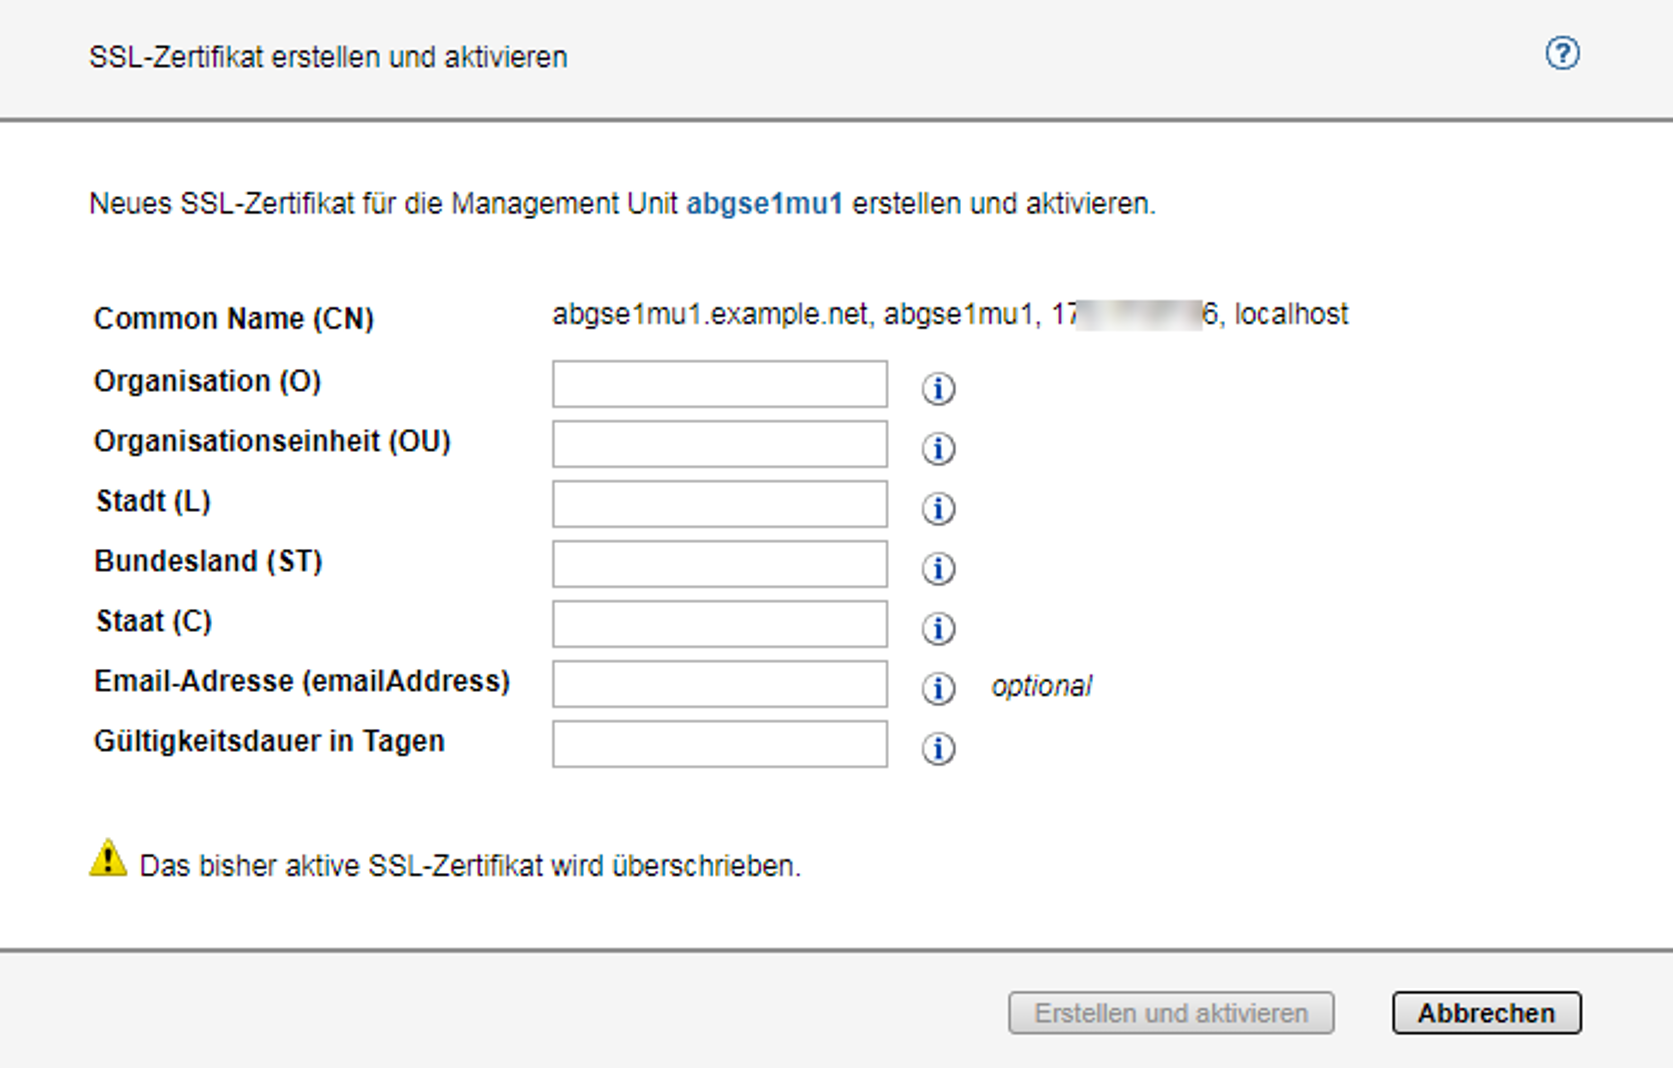Click the yellow warning triangle icon
The width and height of the screenshot is (1673, 1075).
[108, 859]
